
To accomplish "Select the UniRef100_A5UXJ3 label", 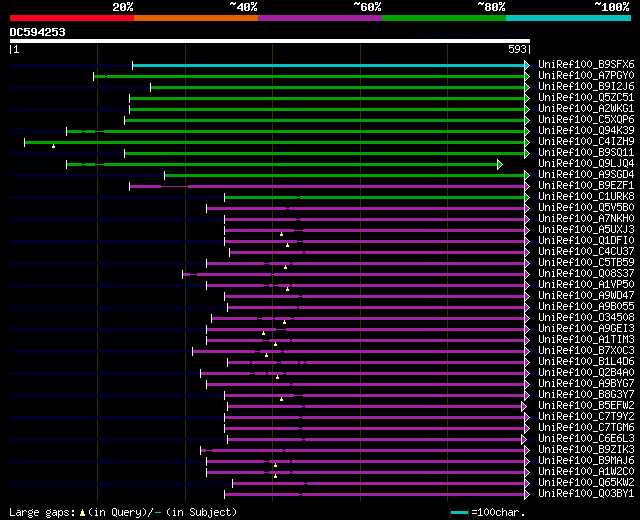I will [586, 230].
